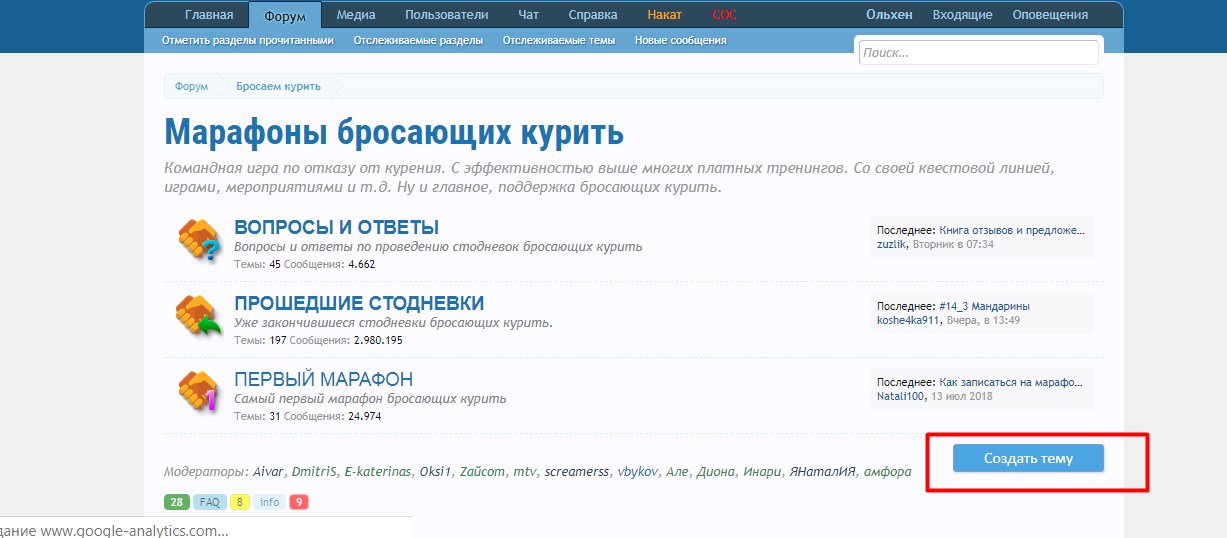The width and height of the screenshot is (1227, 538).
Task: Select Новые сообщения in the sub-navigation
Action: coord(680,41)
